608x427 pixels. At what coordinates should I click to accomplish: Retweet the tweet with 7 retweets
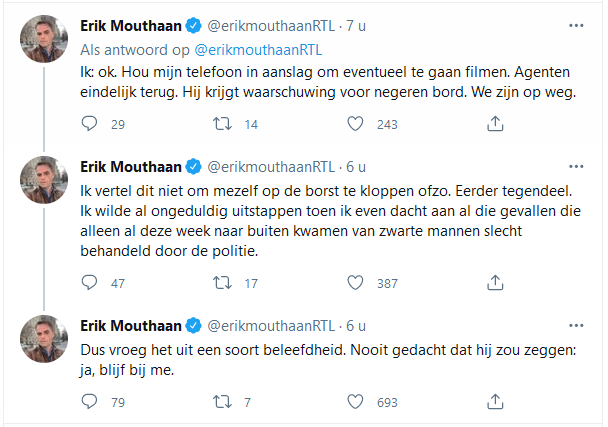click(x=223, y=402)
